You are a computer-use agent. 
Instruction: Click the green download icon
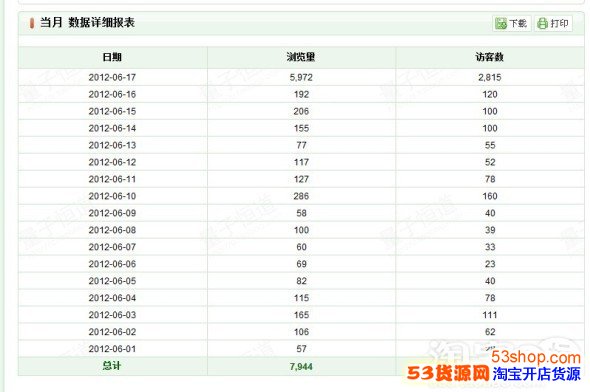click(501, 23)
